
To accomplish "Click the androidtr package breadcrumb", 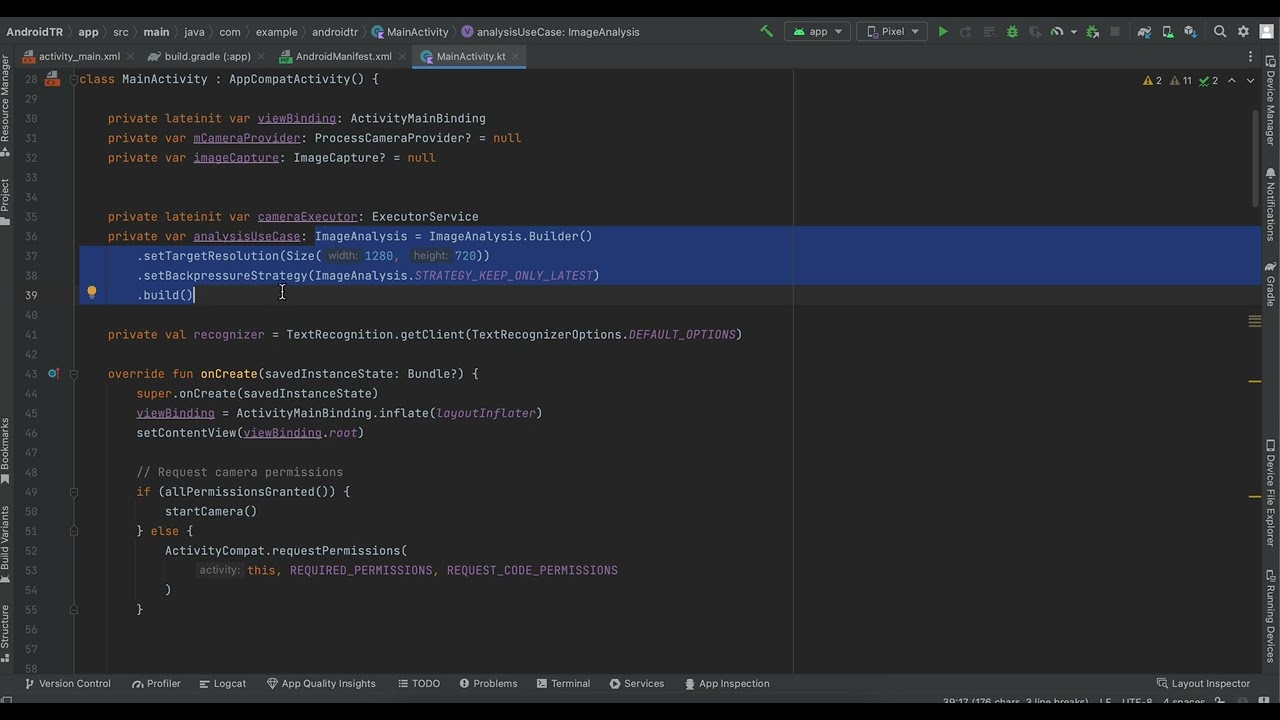I will (x=334, y=31).
